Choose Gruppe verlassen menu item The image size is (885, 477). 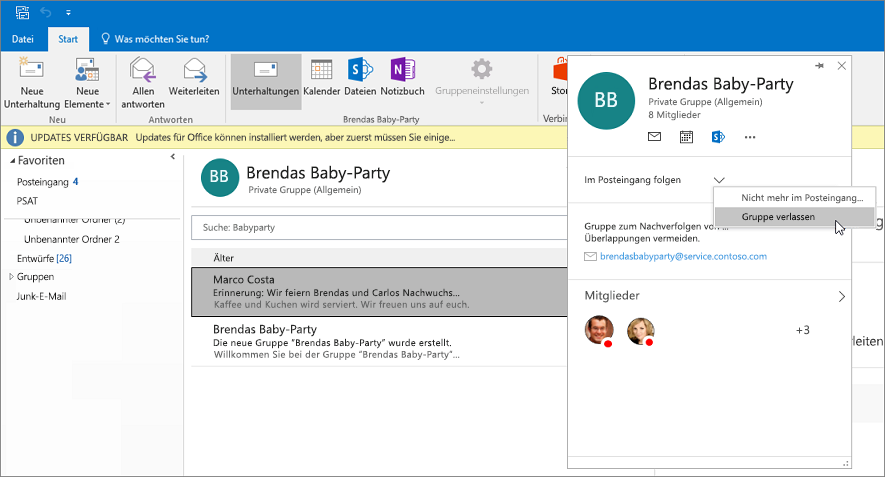(x=795, y=217)
